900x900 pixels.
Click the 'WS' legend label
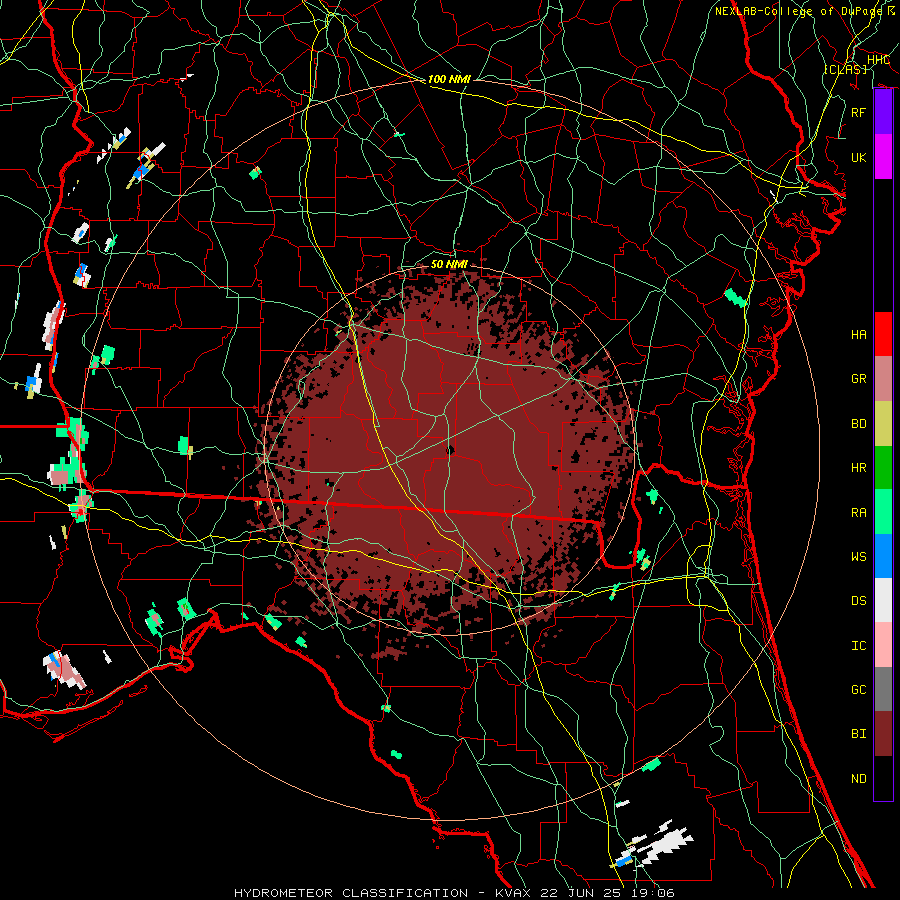[x=859, y=557]
